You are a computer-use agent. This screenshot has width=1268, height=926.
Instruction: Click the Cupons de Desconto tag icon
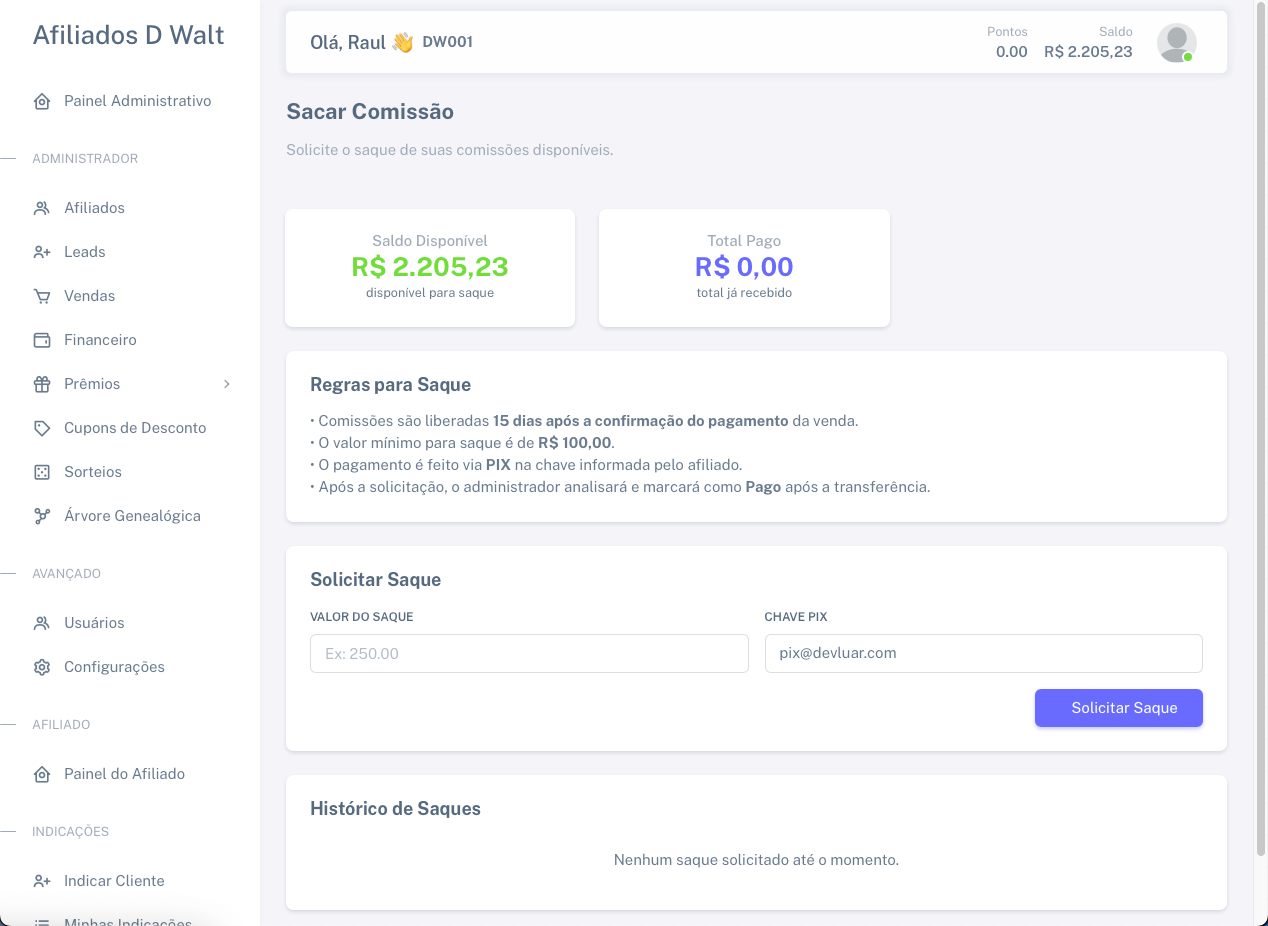tap(42, 428)
